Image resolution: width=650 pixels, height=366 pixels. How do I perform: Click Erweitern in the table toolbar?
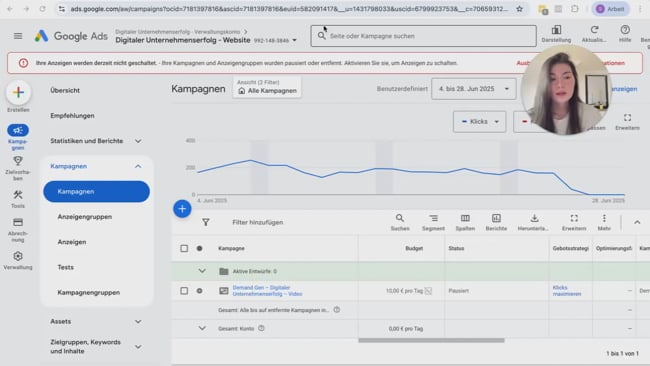[x=574, y=223]
